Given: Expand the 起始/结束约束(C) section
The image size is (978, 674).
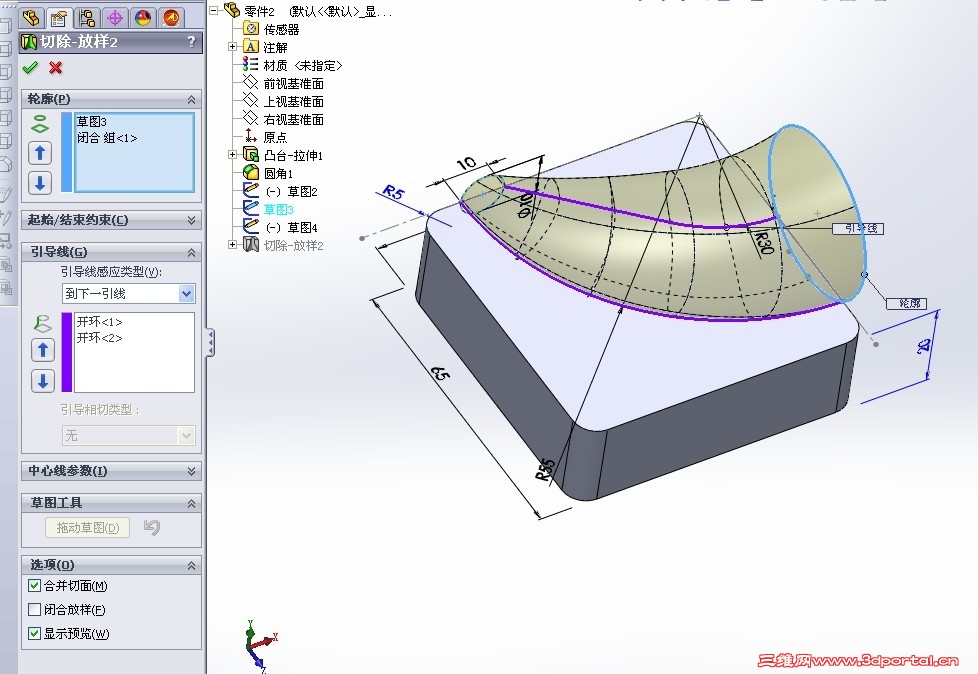Looking at the screenshot, I should [x=191, y=220].
